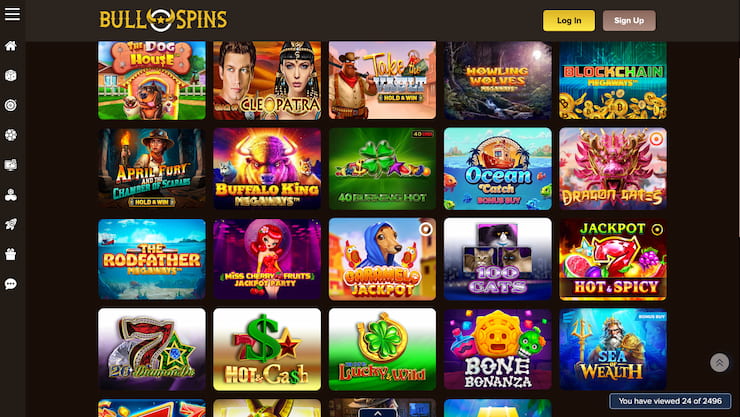Open the rocket crash games icon
This screenshot has width=740, height=417.
point(11,224)
